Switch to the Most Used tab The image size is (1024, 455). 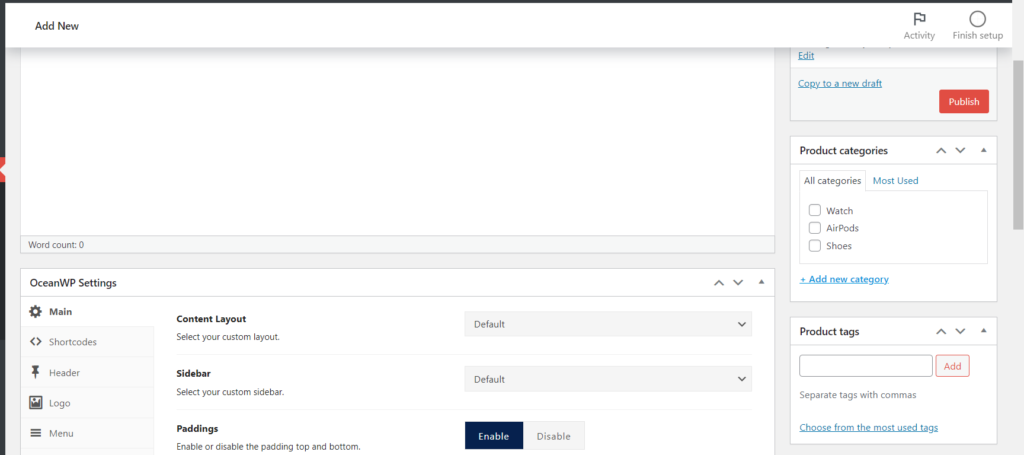pos(895,181)
